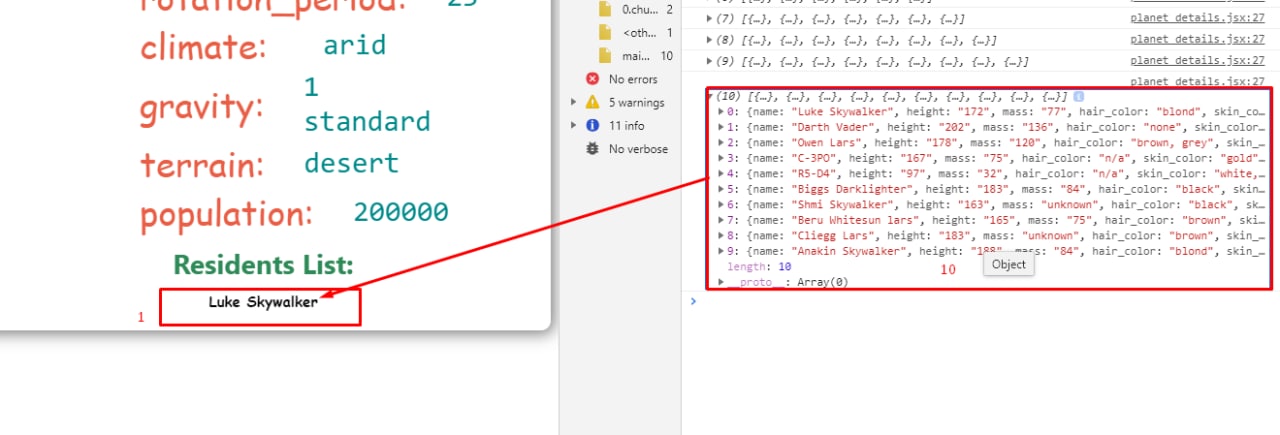Expand the (7) array log entry
1280x435 pixels.
coord(710,19)
